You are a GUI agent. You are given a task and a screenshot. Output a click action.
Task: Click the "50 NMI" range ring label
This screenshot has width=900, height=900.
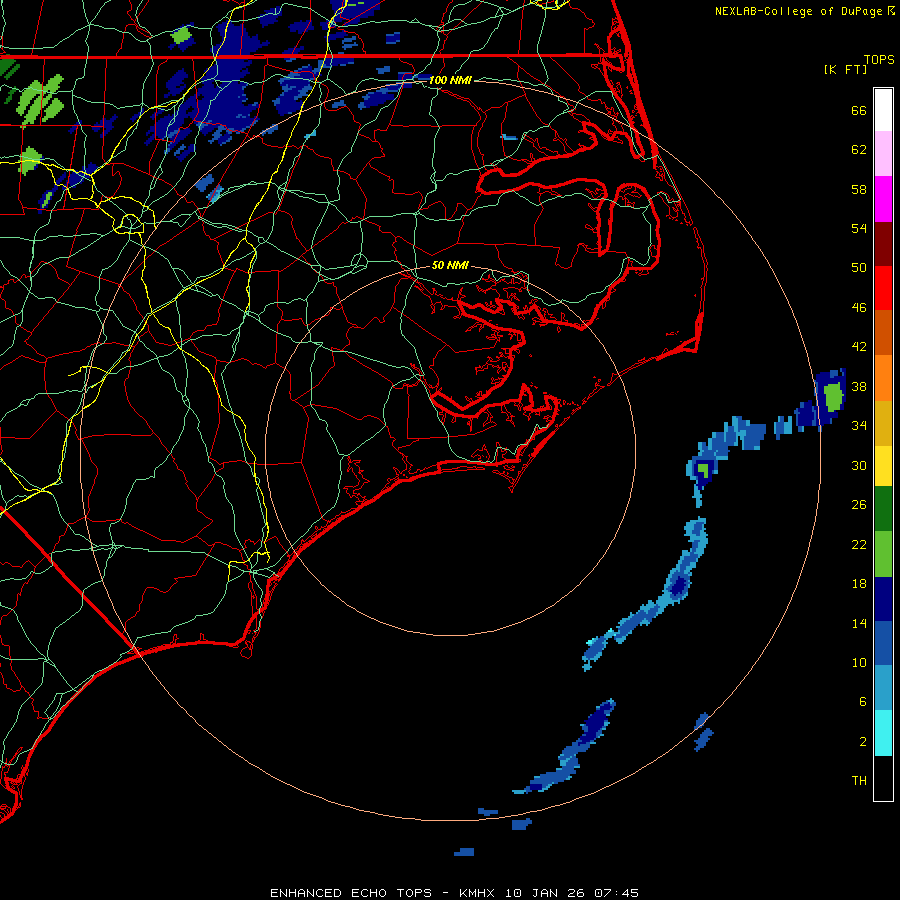450,265
